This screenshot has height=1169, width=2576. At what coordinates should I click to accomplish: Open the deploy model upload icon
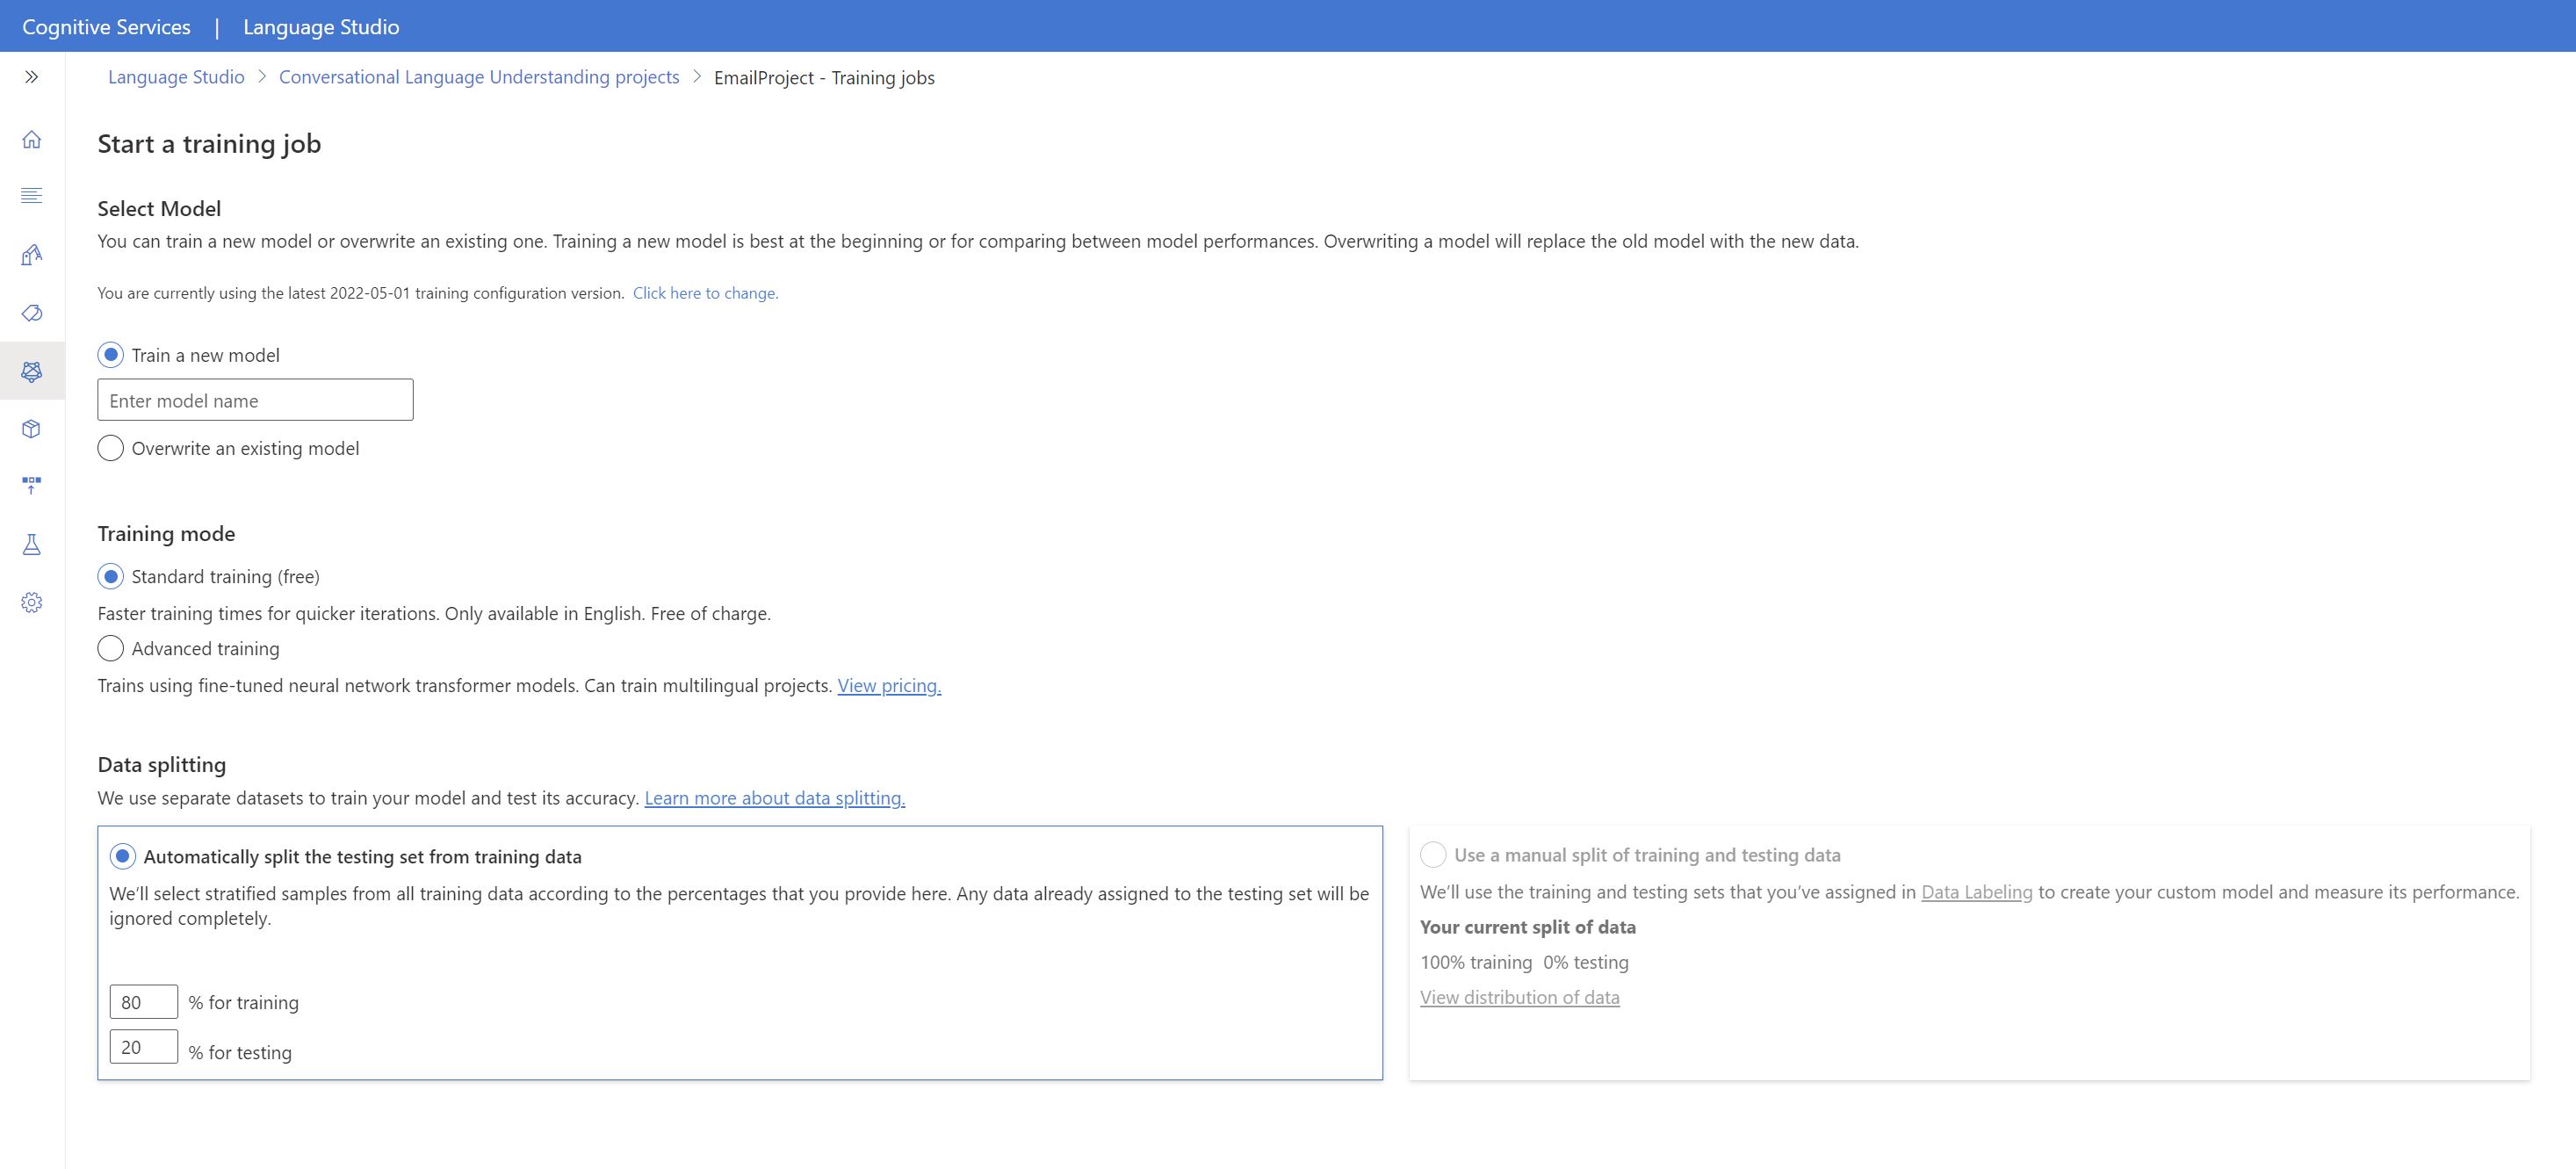tap(32, 485)
